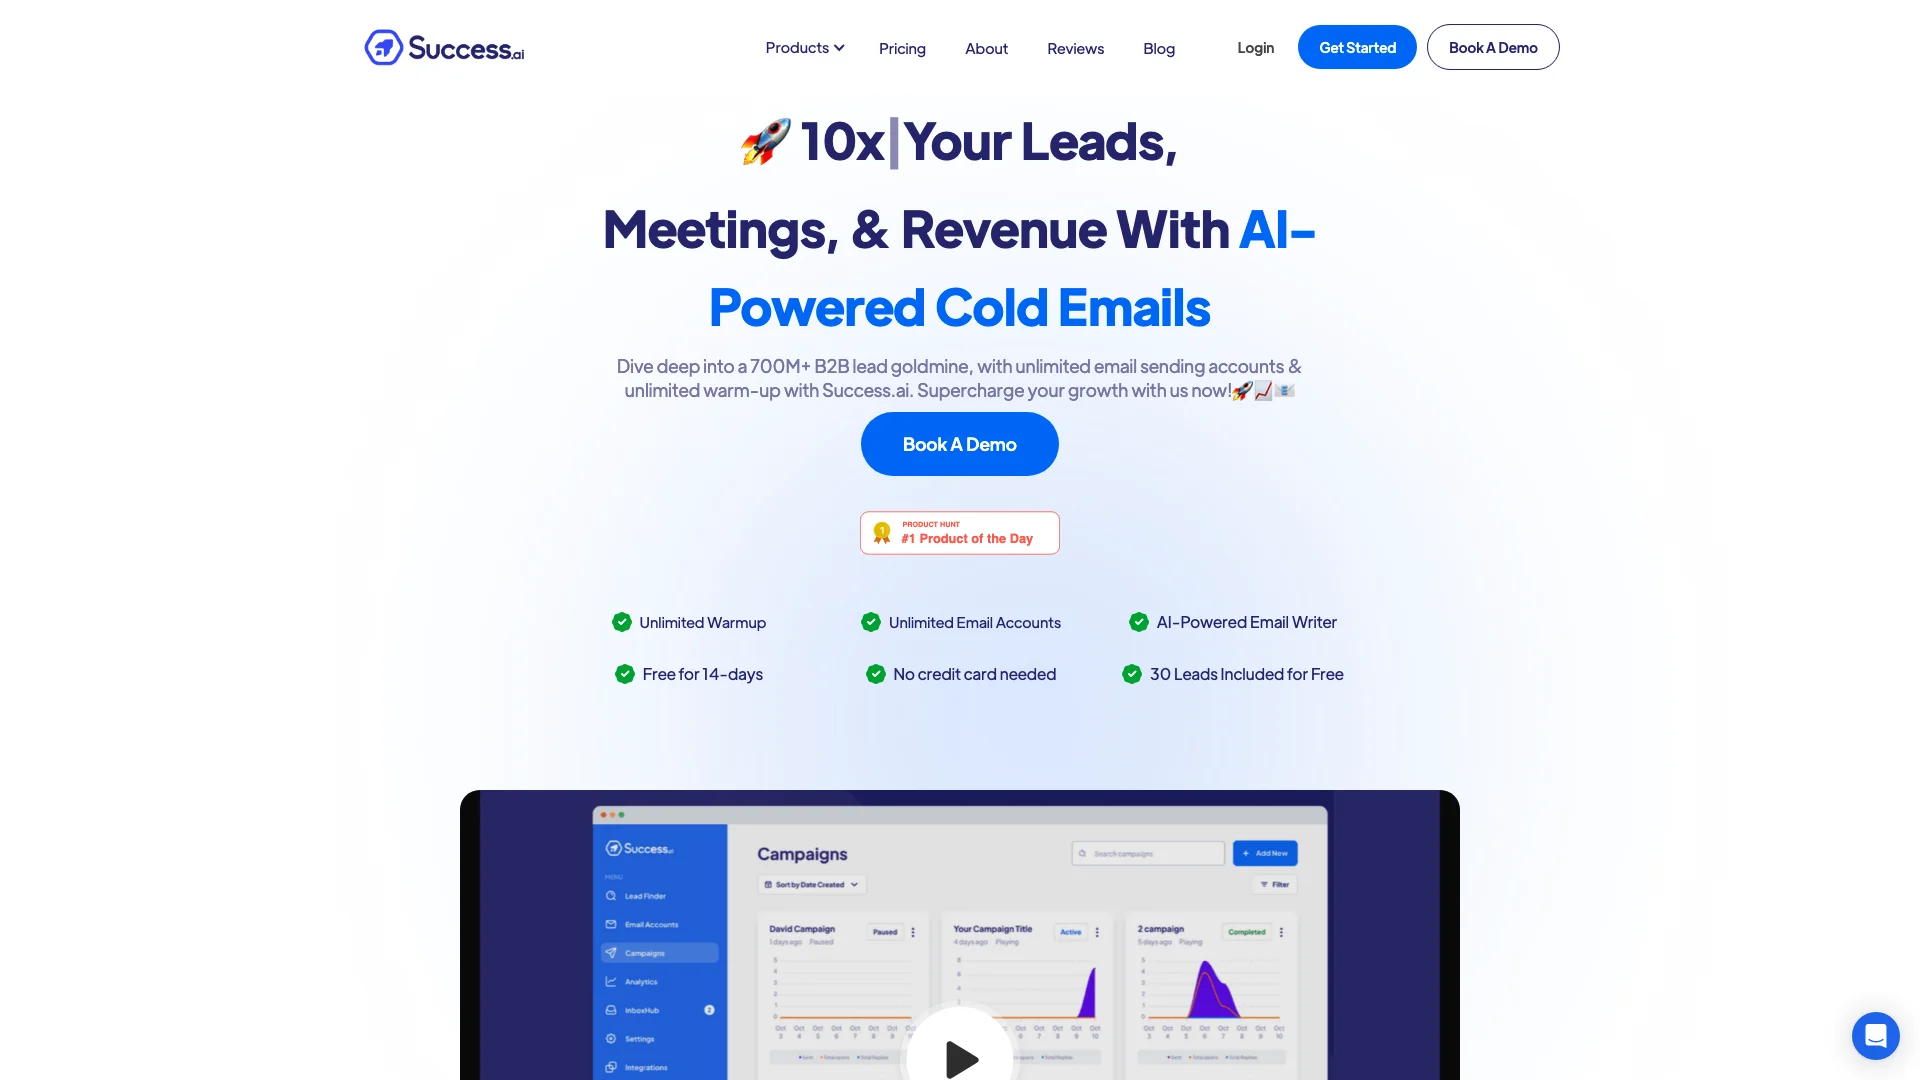The height and width of the screenshot is (1080, 1920).
Task: Click the Integrations sidebar icon
Action: click(611, 1067)
